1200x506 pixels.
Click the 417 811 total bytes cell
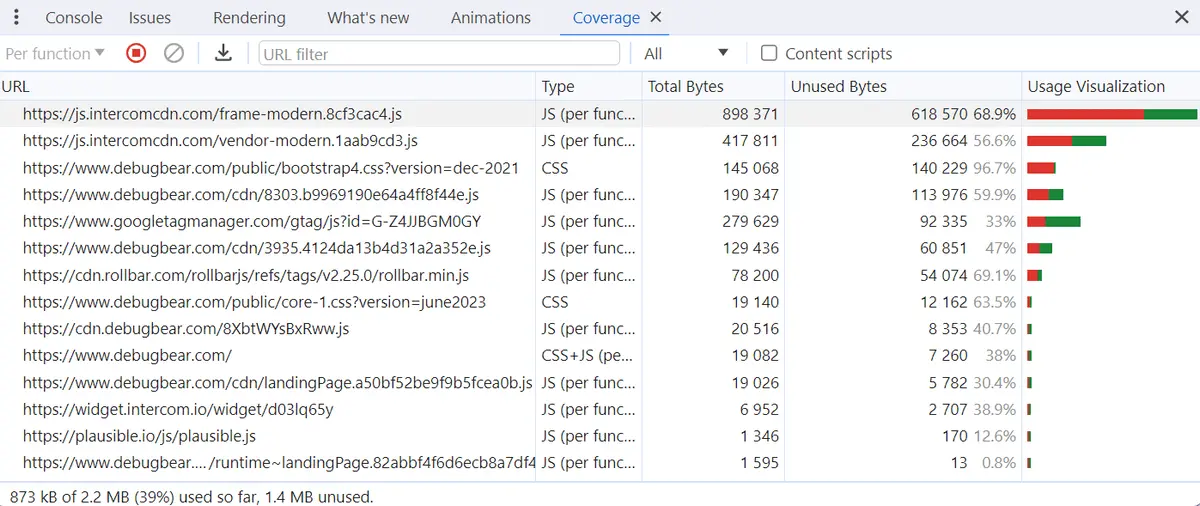pyautogui.click(x=712, y=141)
